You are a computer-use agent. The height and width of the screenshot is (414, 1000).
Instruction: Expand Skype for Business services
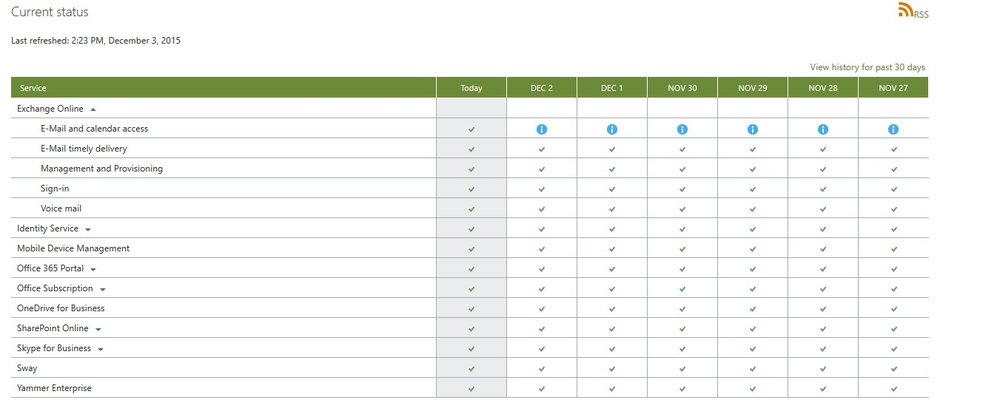[101, 349]
